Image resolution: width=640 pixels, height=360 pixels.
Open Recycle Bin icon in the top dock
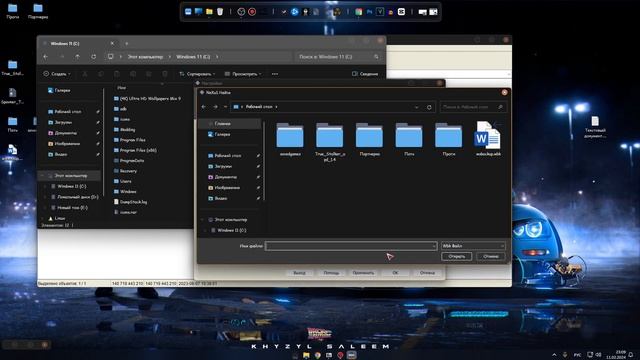(220, 12)
